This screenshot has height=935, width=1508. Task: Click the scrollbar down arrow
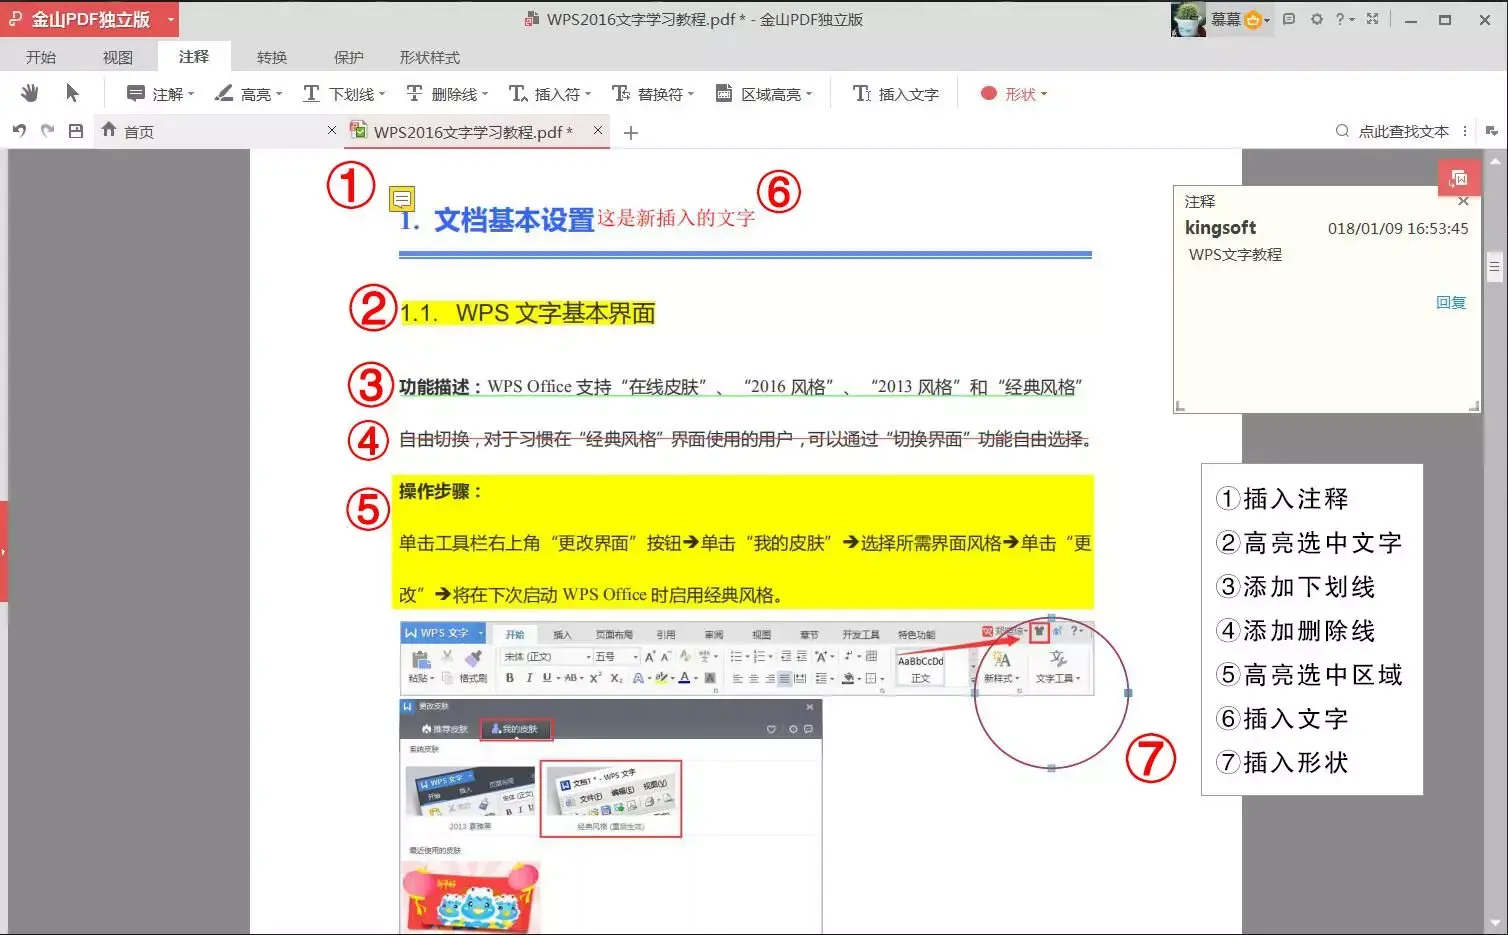coord(1495,923)
